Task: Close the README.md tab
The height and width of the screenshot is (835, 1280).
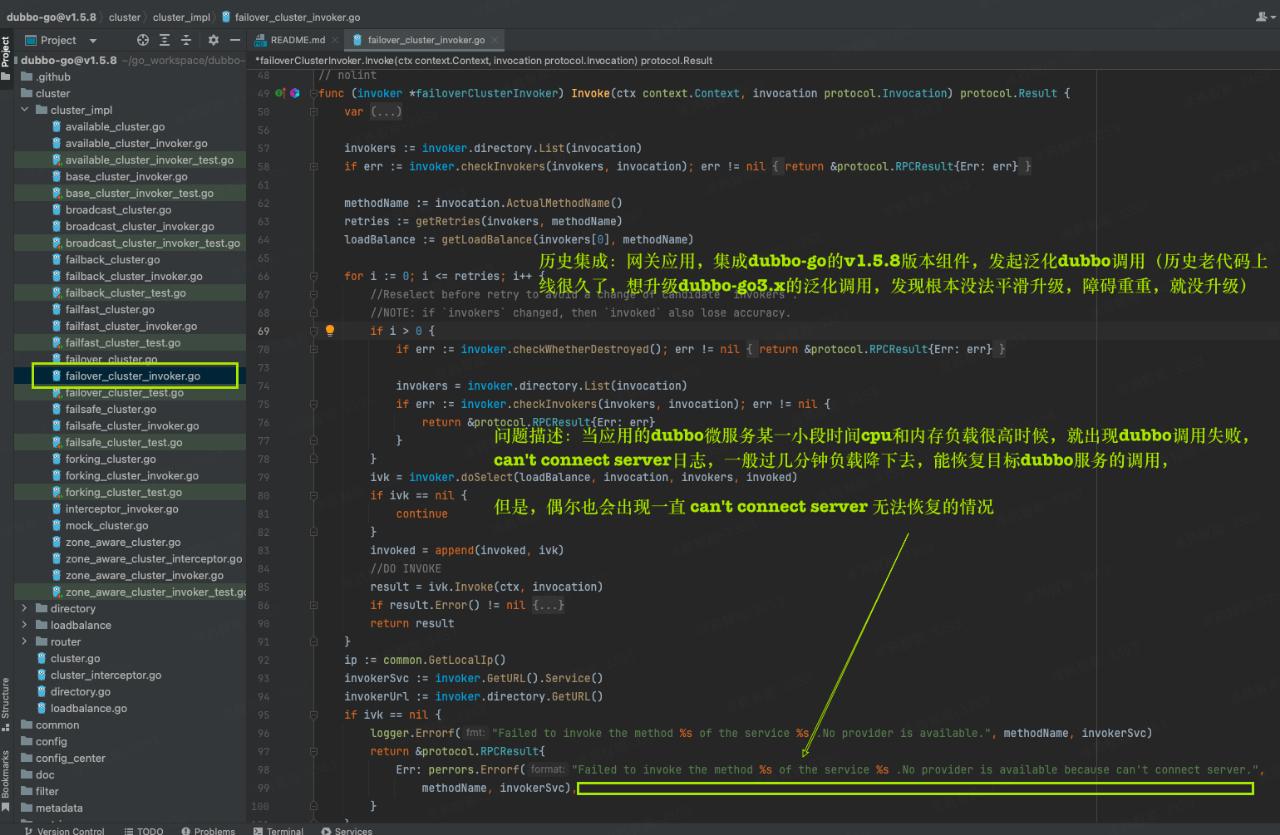Action: click(x=334, y=40)
